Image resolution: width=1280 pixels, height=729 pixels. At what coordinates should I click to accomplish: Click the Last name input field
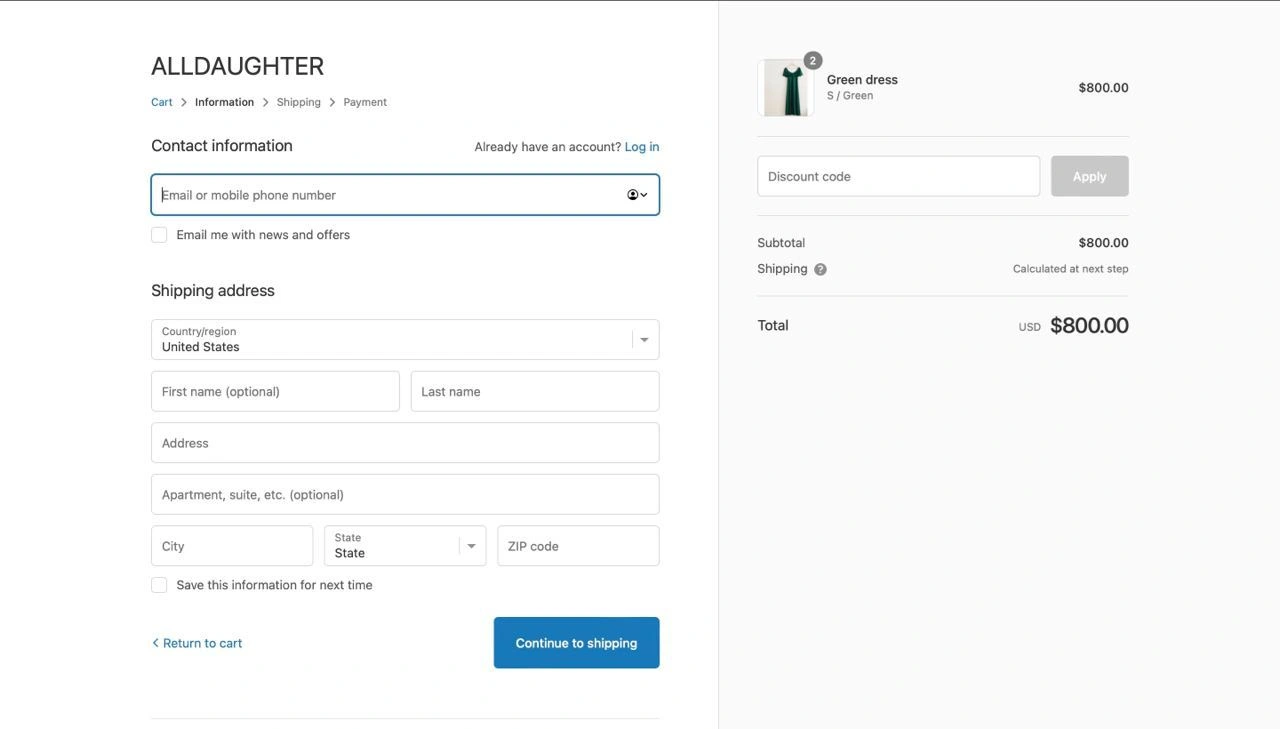pos(535,392)
